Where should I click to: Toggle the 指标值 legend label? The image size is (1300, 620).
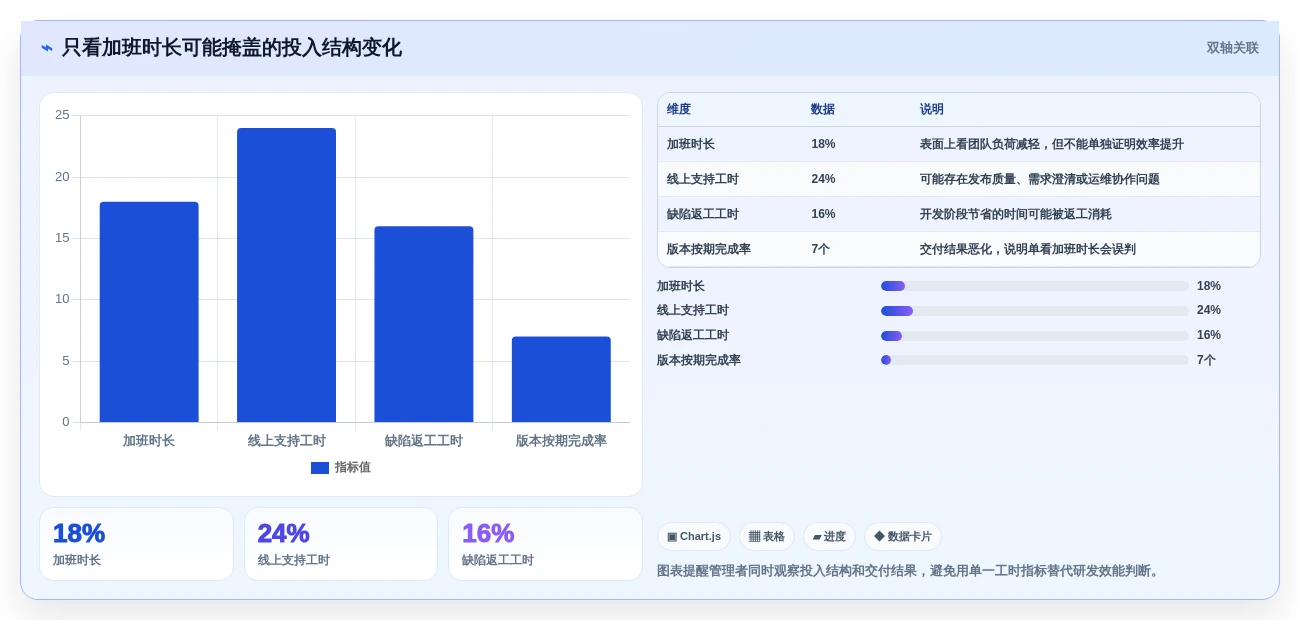(353, 468)
